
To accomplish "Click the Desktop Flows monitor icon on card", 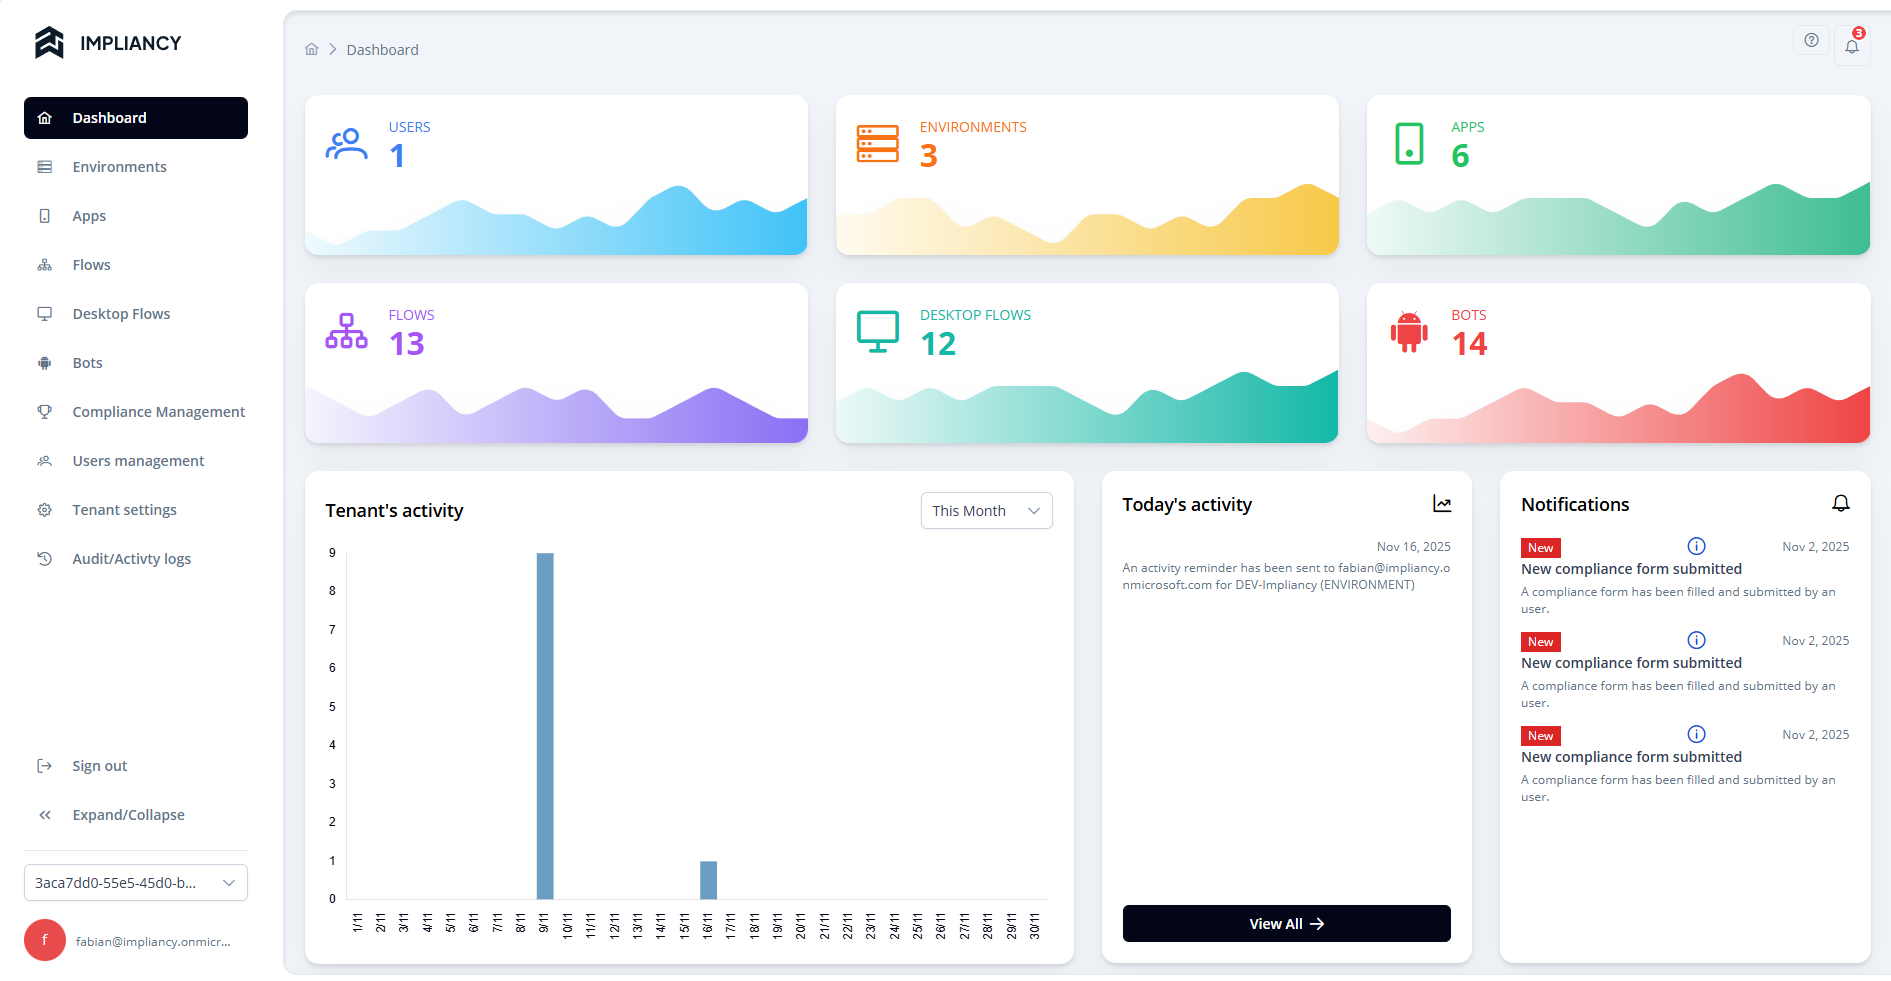I will [x=877, y=332].
